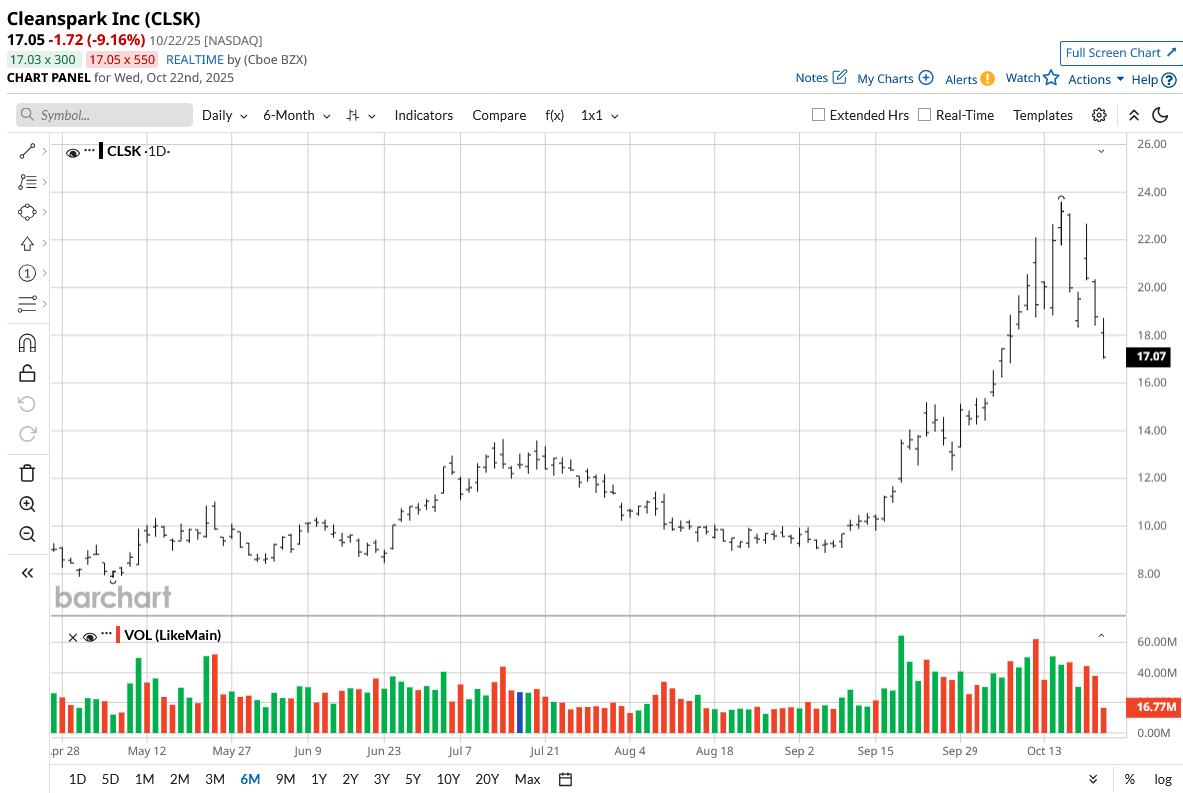Zoom in on the chart

click(27, 504)
